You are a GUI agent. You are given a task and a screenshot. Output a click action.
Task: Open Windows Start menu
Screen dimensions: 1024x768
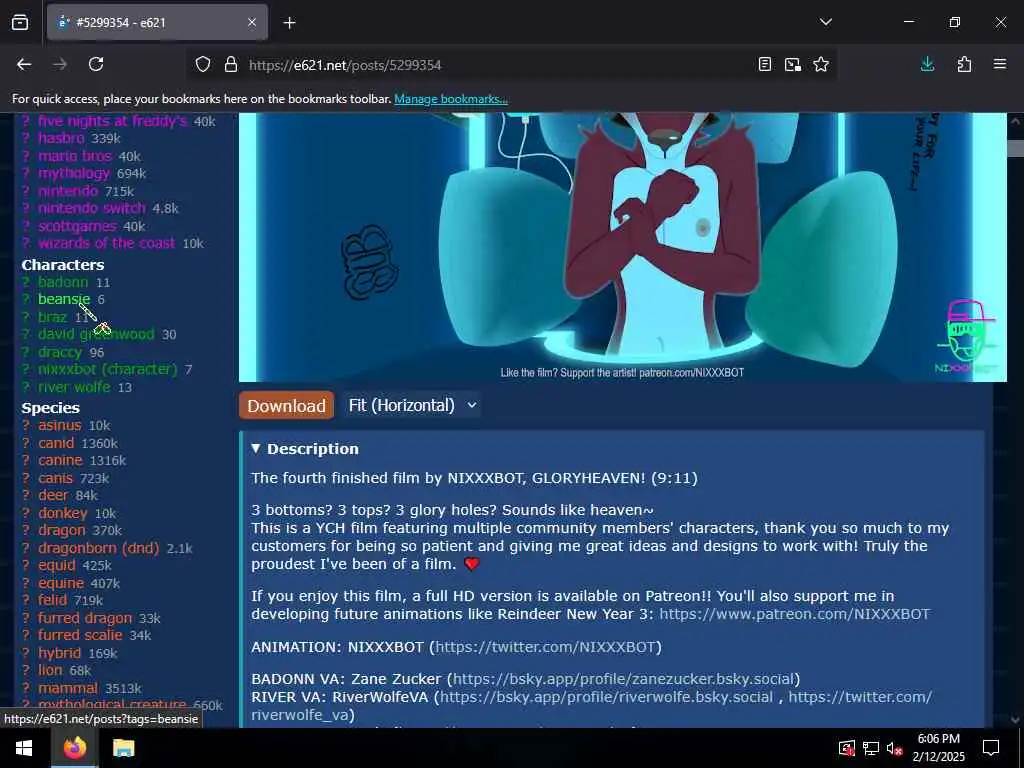(x=24, y=748)
